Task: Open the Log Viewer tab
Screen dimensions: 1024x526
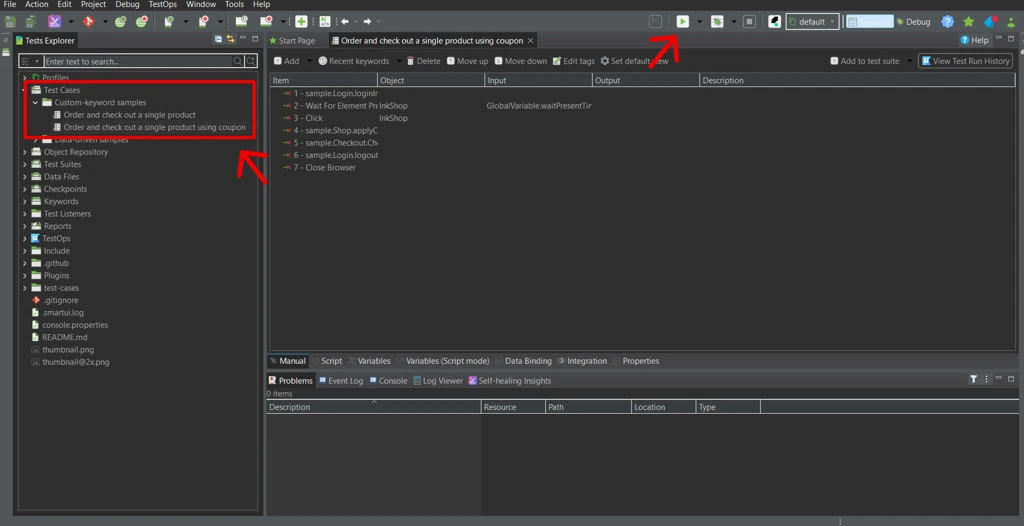Action: tap(438, 380)
